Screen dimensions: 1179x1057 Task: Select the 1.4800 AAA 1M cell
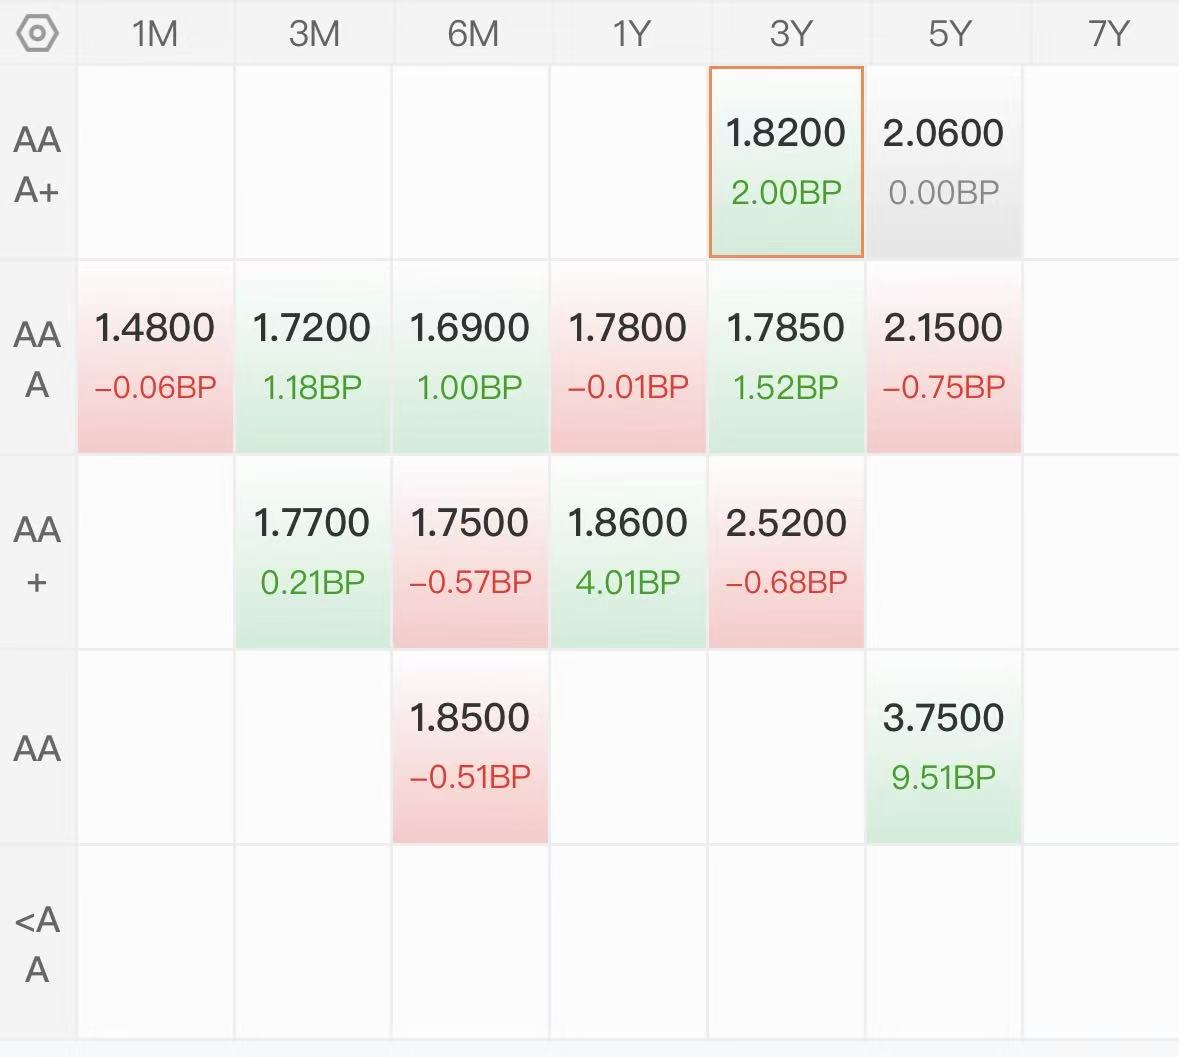(155, 357)
